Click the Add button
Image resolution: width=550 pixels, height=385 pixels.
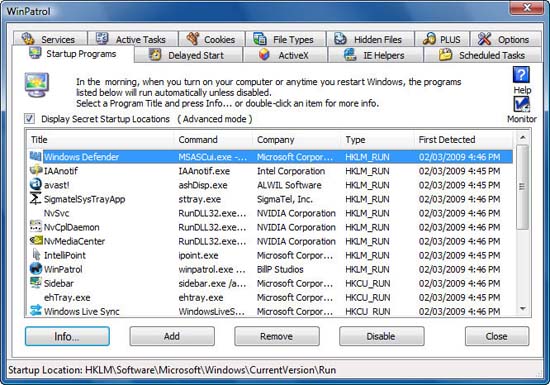pyautogui.click(x=172, y=336)
